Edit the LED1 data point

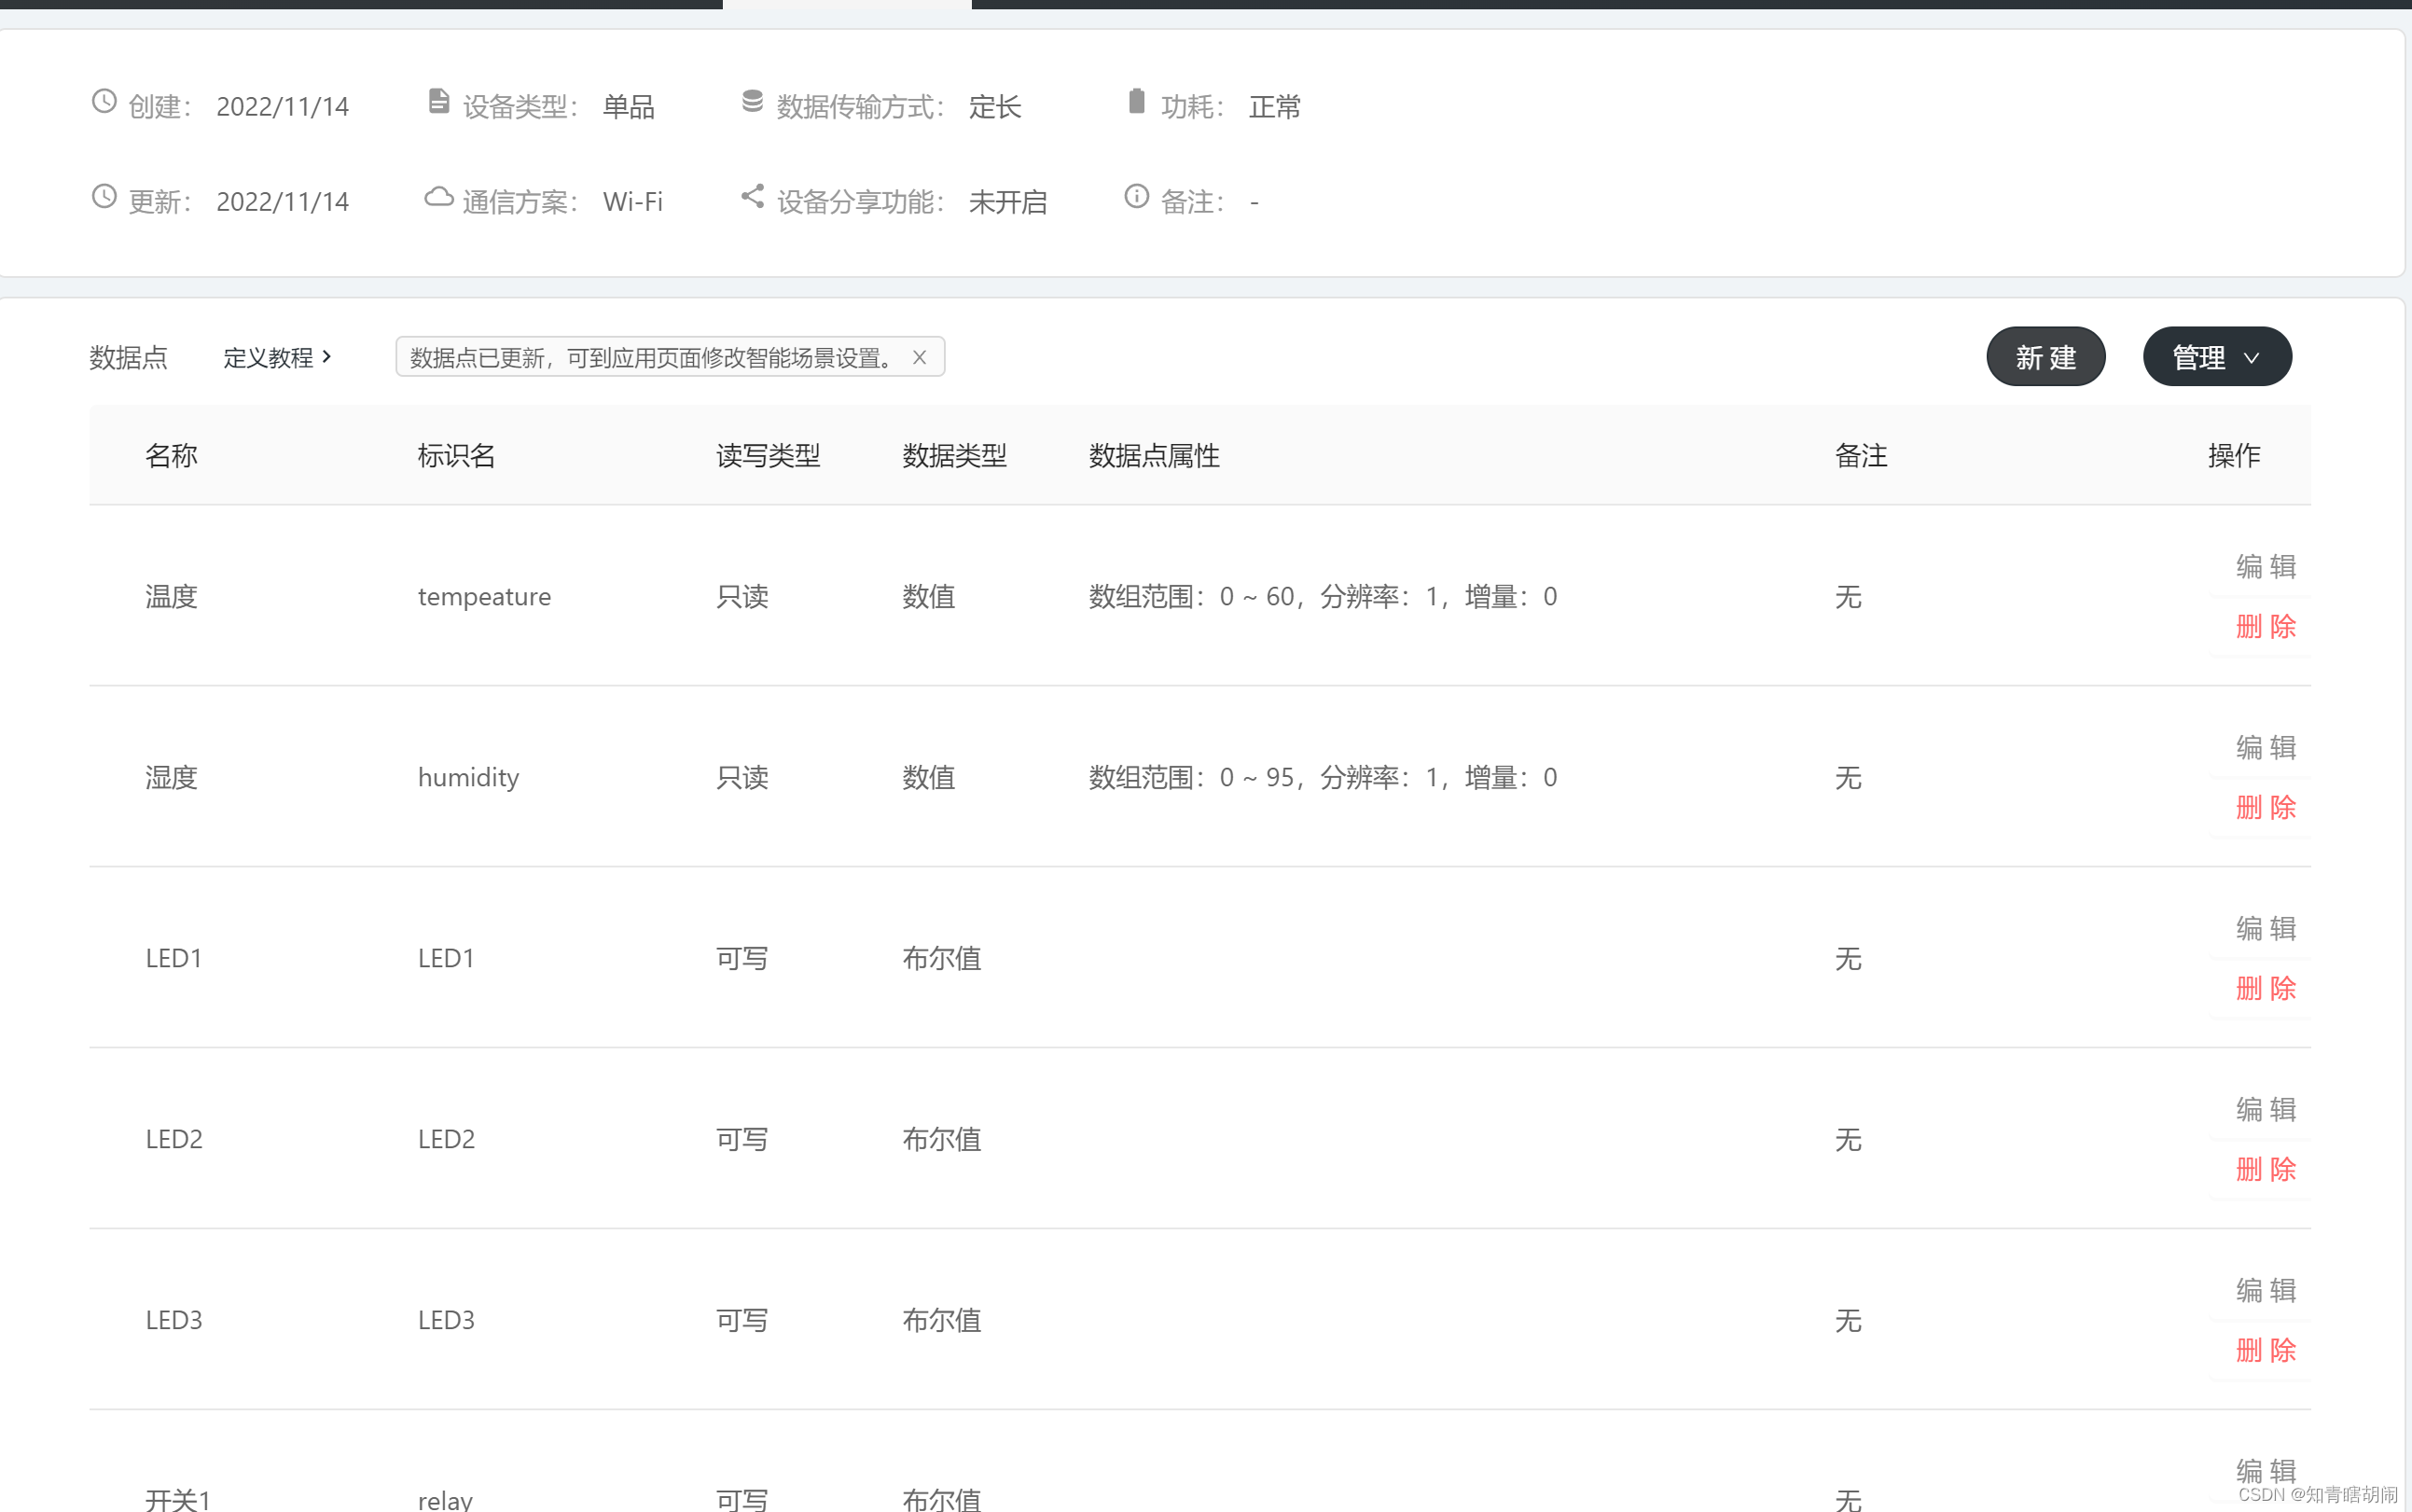(2265, 929)
